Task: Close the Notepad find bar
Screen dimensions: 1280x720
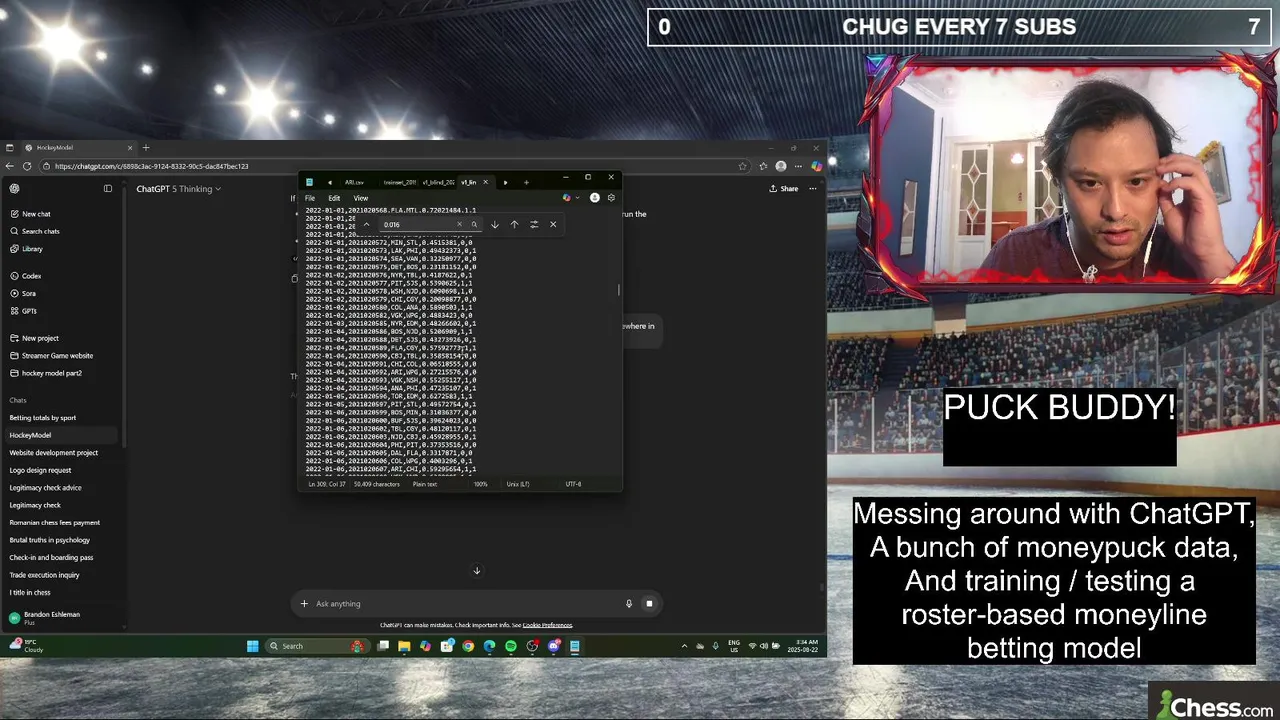Action: 553,225
